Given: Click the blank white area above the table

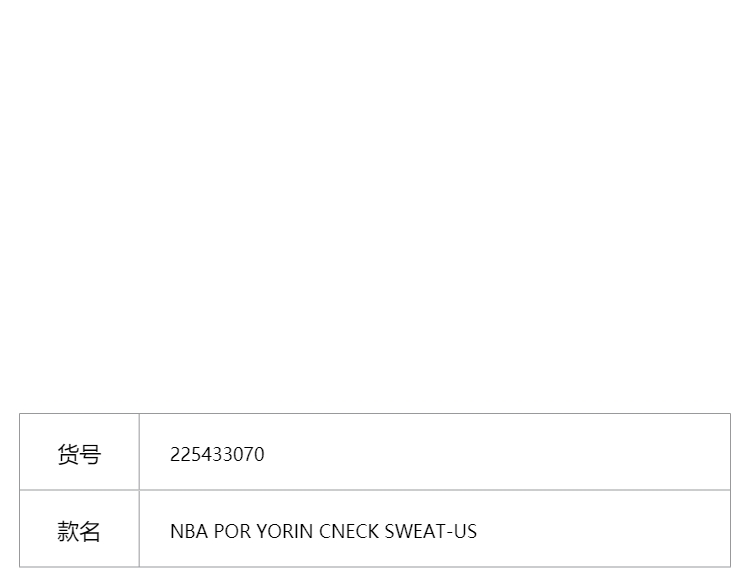Looking at the screenshot, I should (x=375, y=206).
